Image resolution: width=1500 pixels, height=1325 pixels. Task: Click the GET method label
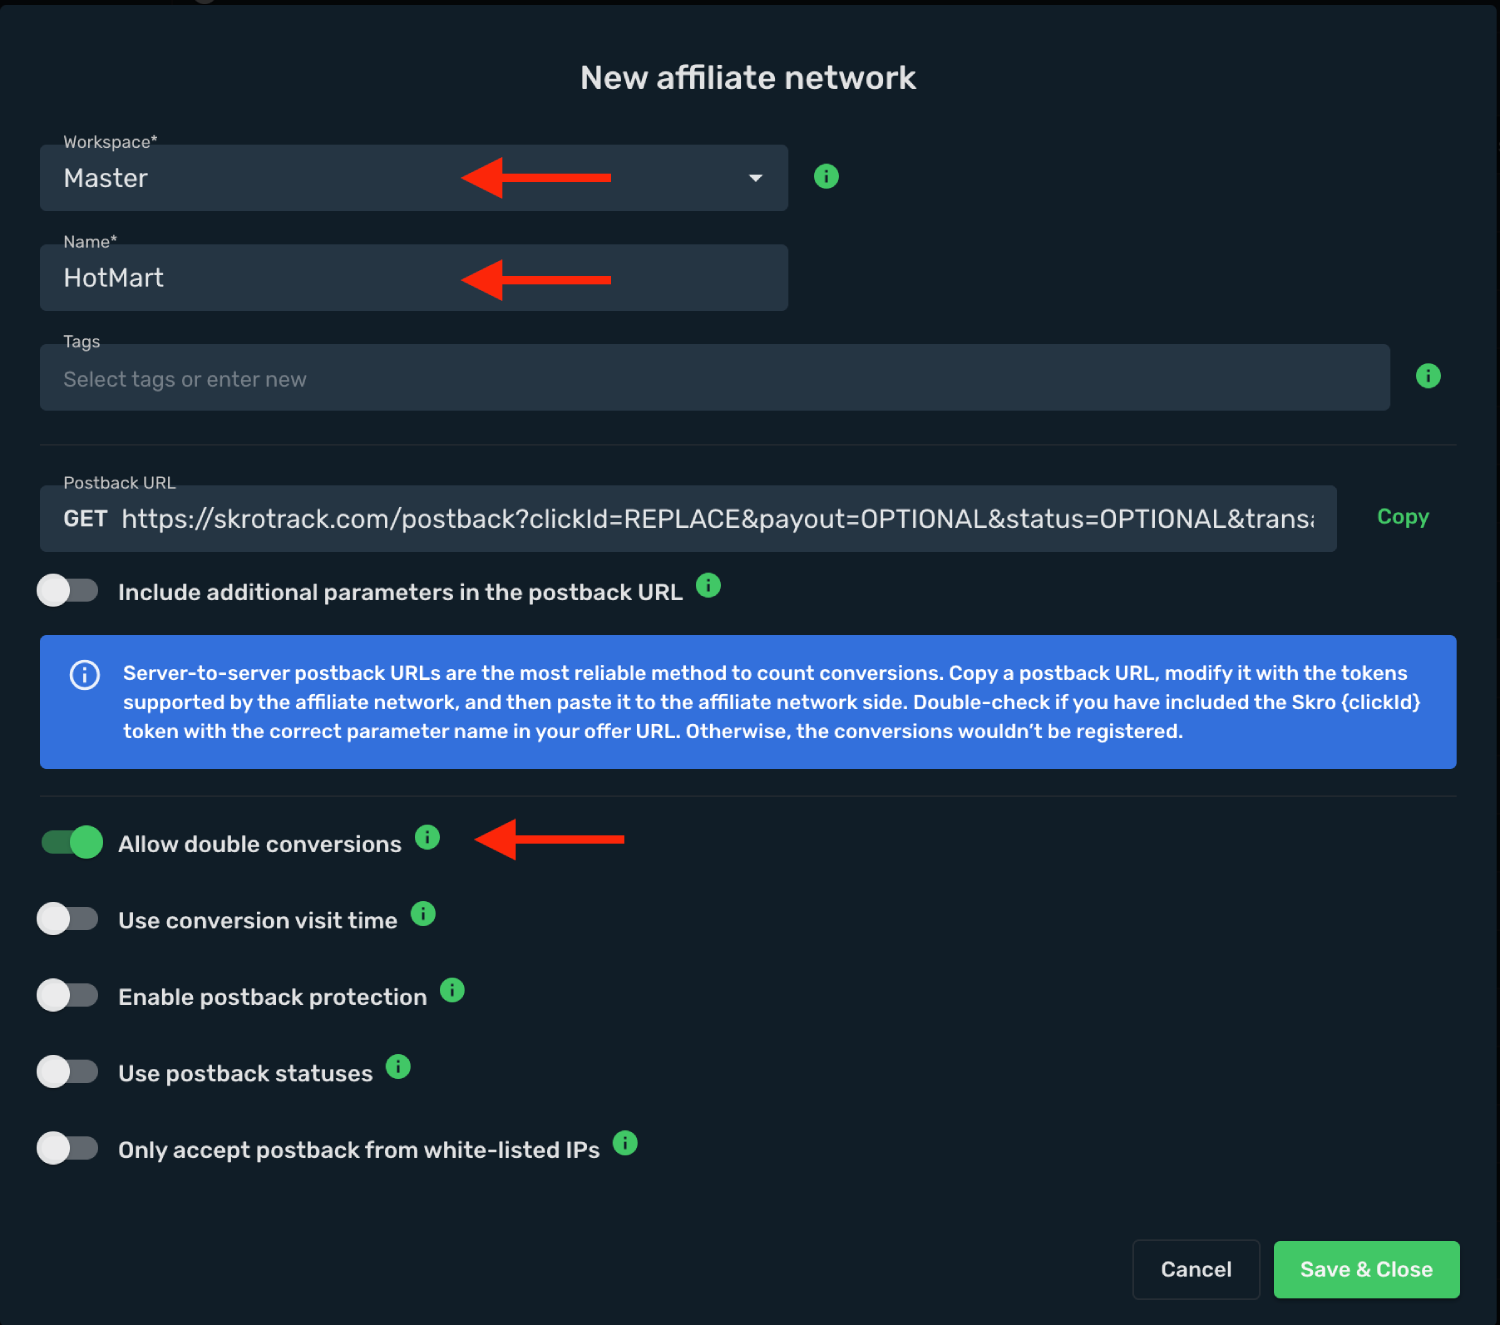(x=85, y=519)
